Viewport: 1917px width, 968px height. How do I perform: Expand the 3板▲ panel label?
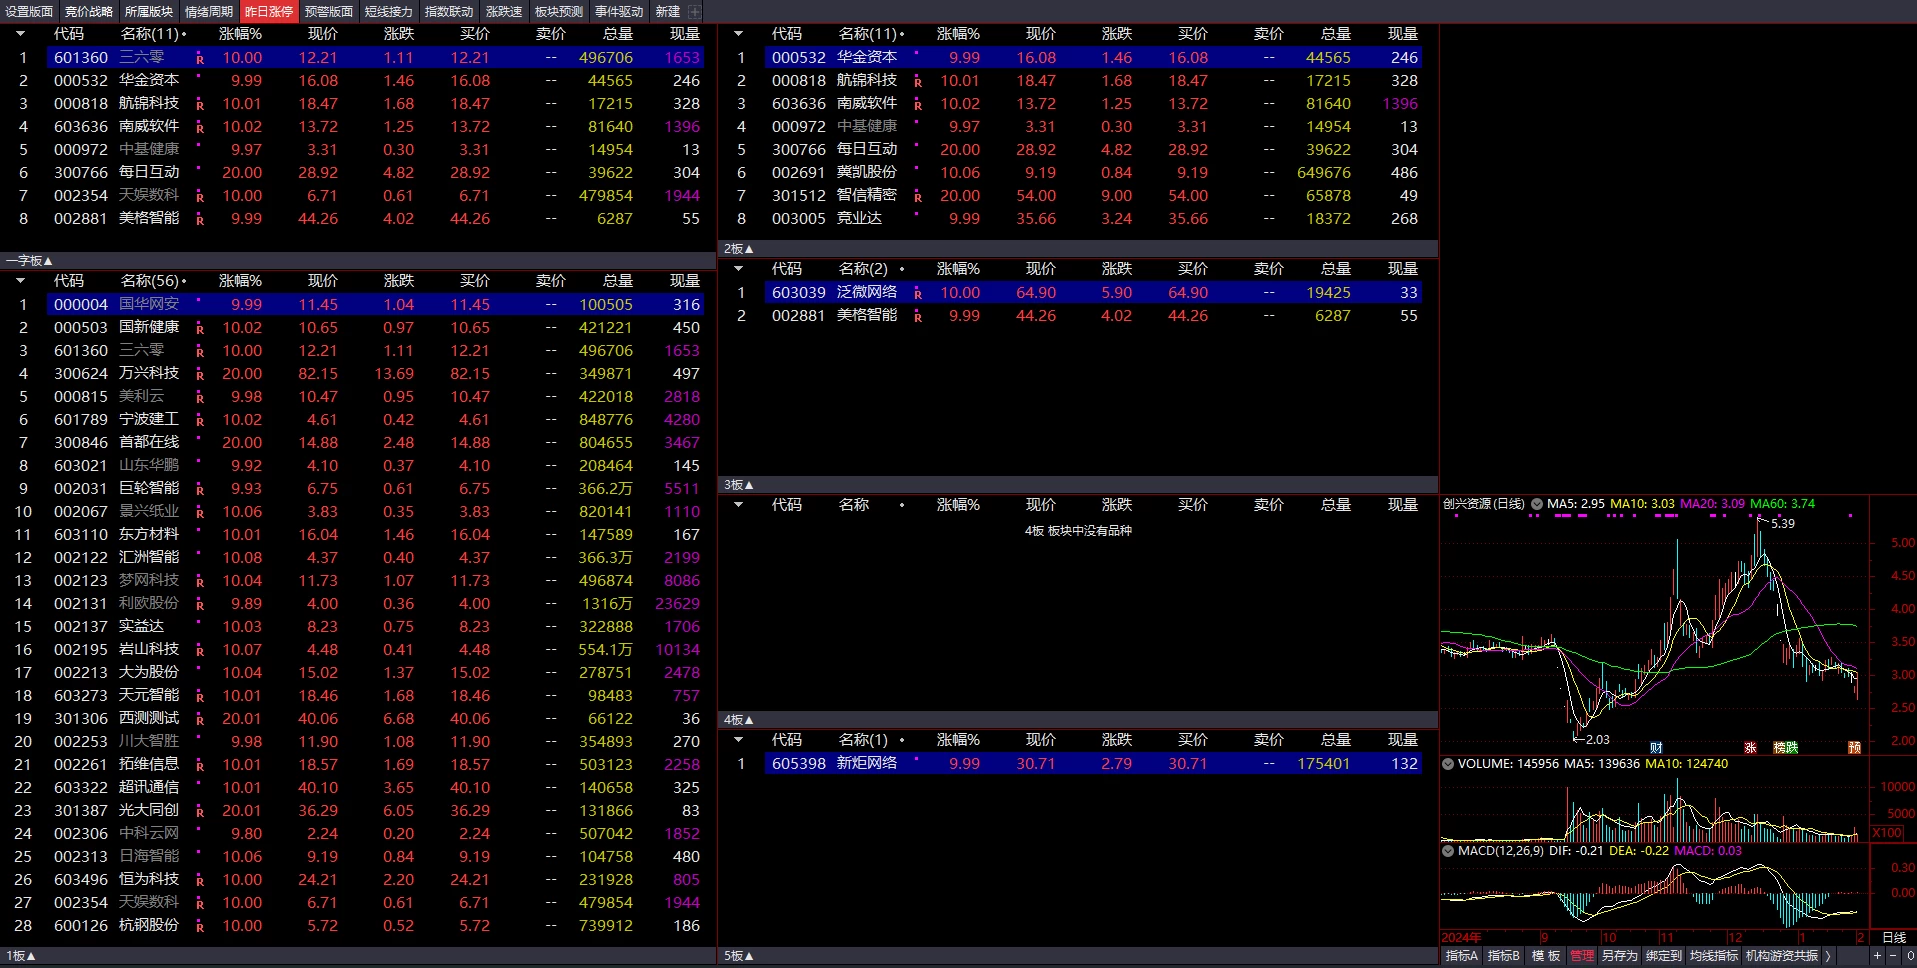[x=738, y=484]
